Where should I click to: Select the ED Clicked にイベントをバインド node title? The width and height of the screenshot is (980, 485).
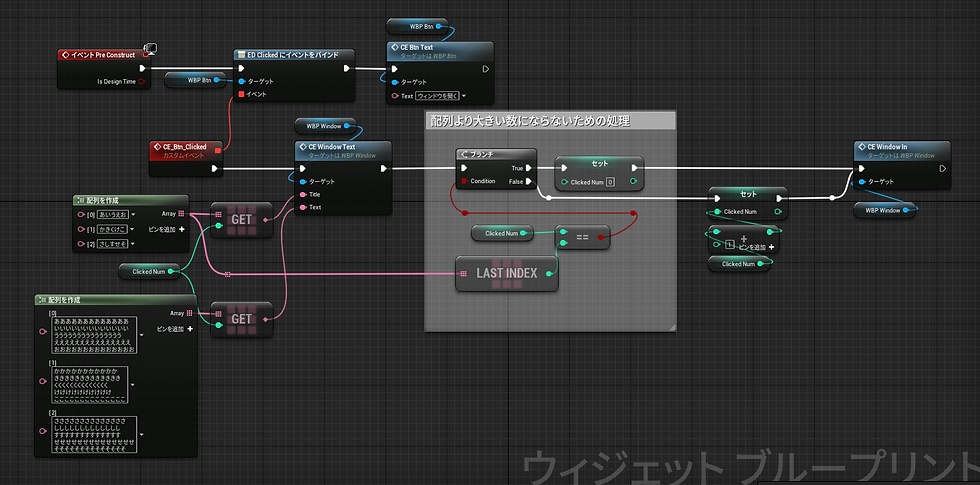click(x=293, y=55)
